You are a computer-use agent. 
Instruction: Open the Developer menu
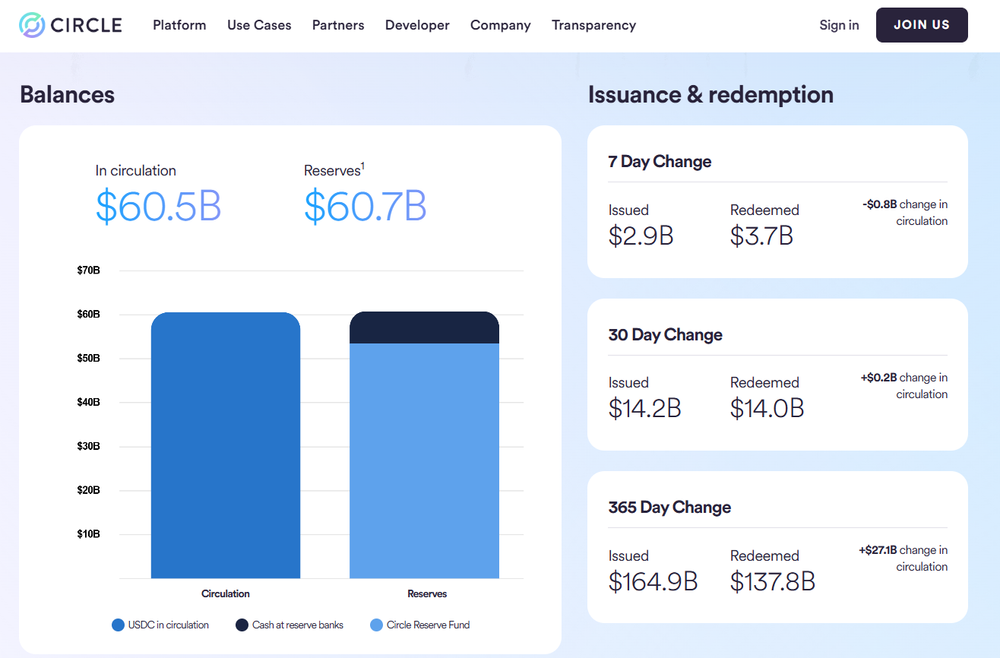point(417,25)
